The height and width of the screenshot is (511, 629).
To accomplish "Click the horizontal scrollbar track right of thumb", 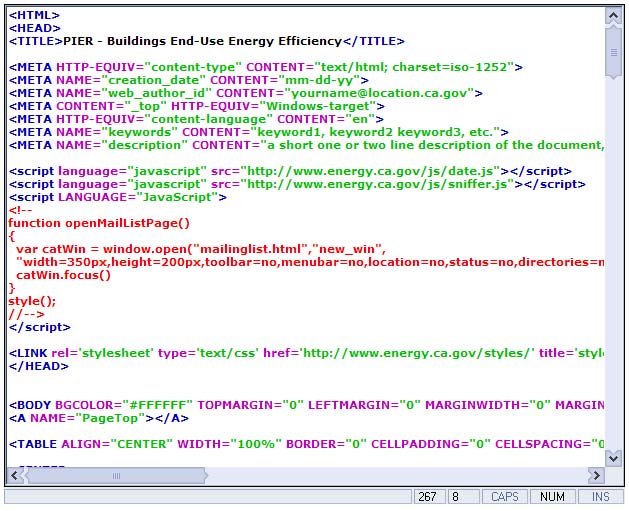I will pos(400,475).
